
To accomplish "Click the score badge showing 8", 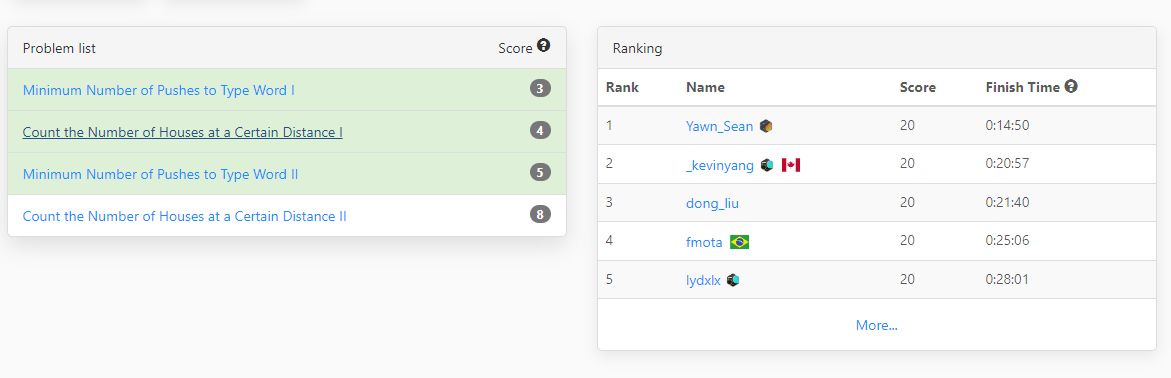I will pyautogui.click(x=541, y=215).
